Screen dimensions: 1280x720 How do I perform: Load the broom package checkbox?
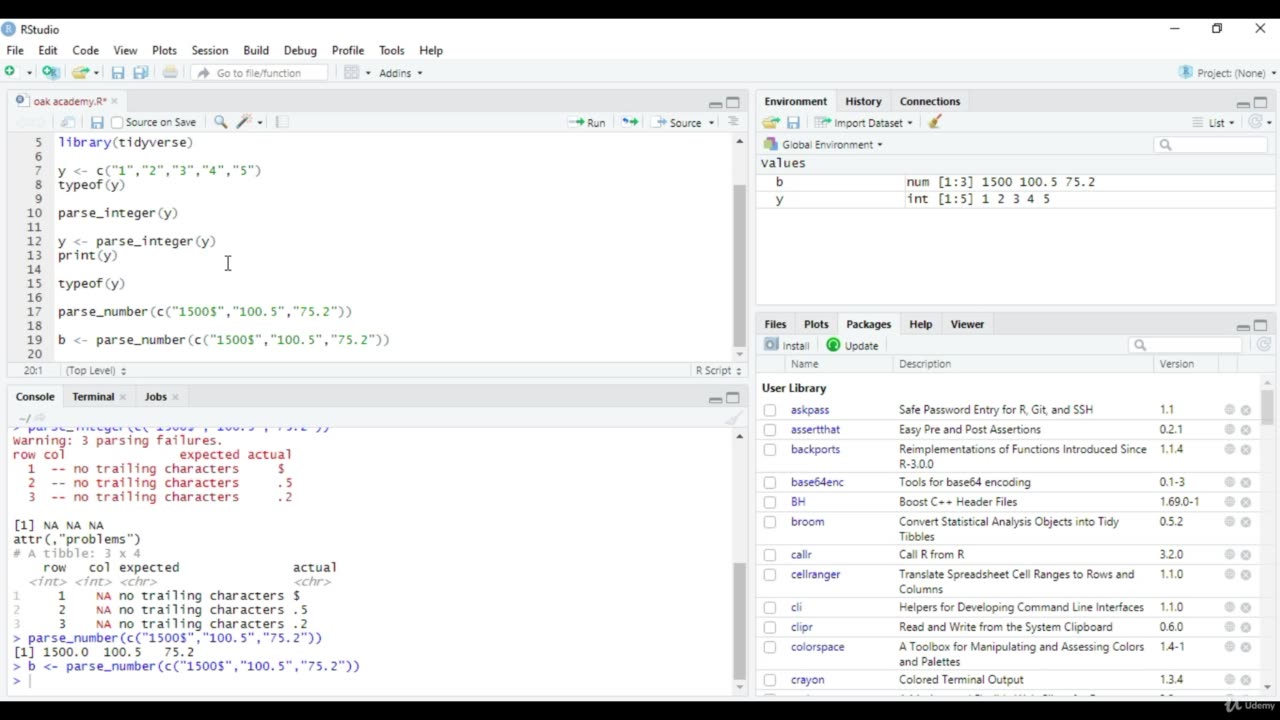[770, 522]
